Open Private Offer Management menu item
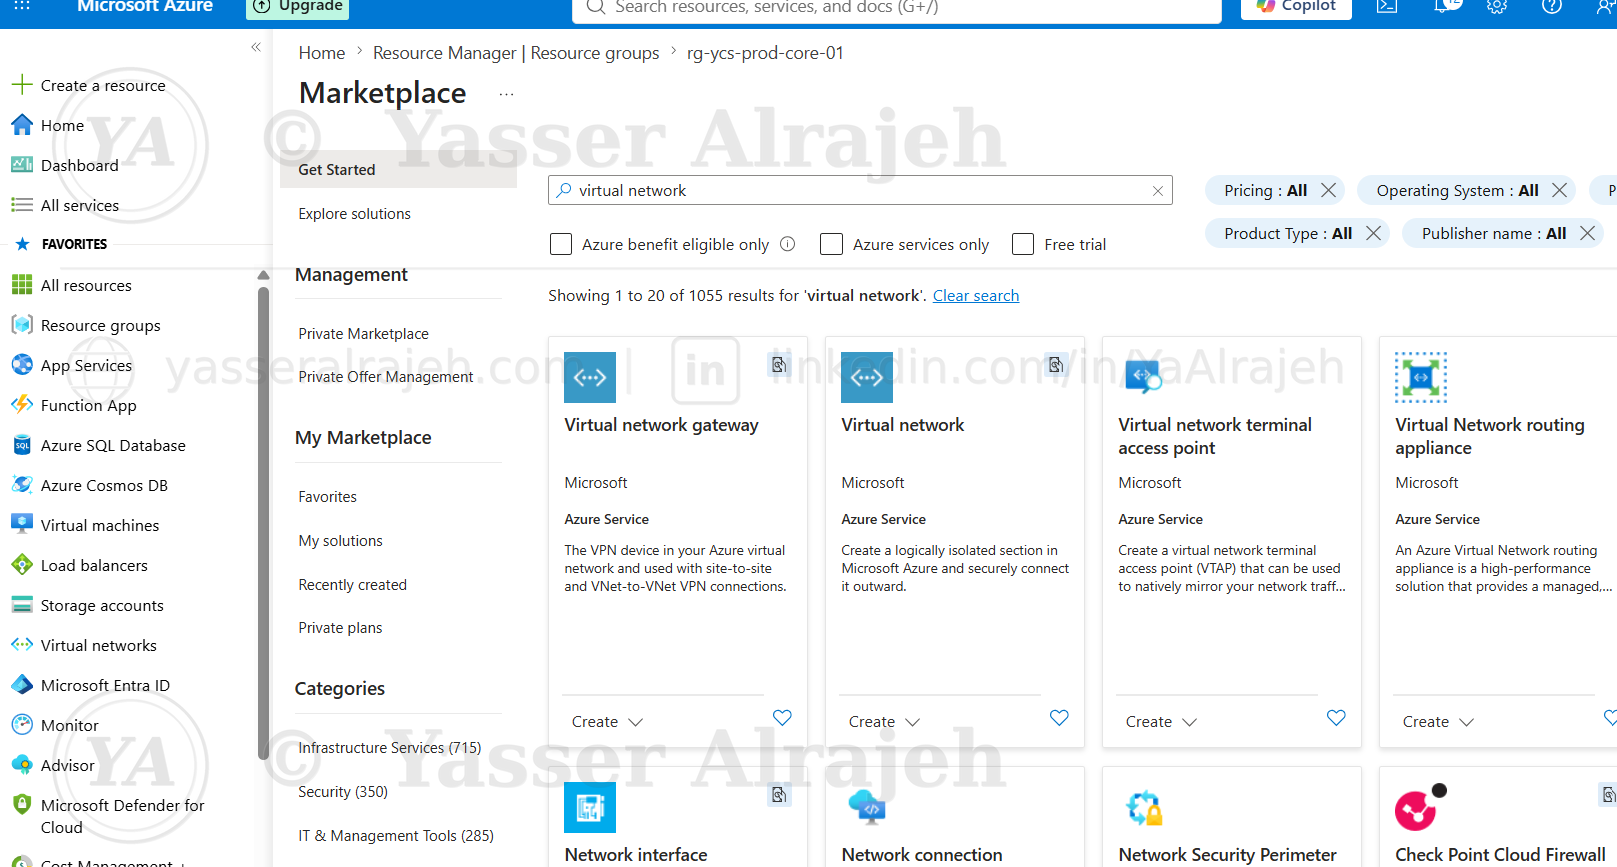 (386, 377)
